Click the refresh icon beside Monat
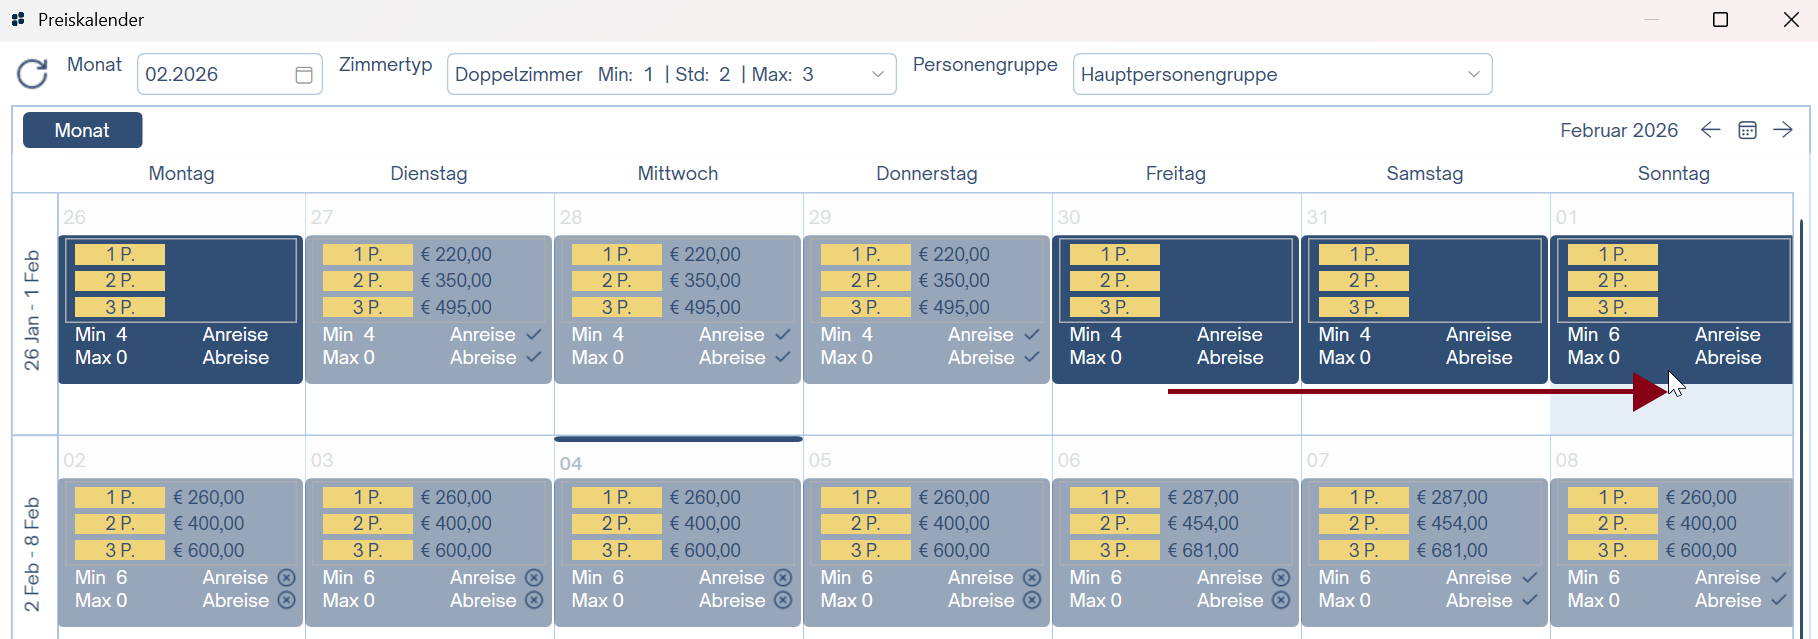 (32, 74)
